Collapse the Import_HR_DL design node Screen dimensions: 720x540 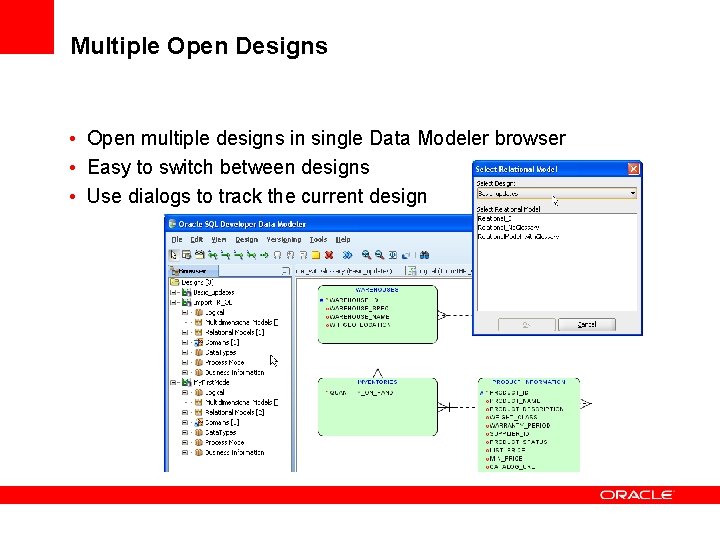[x=174, y=303]
